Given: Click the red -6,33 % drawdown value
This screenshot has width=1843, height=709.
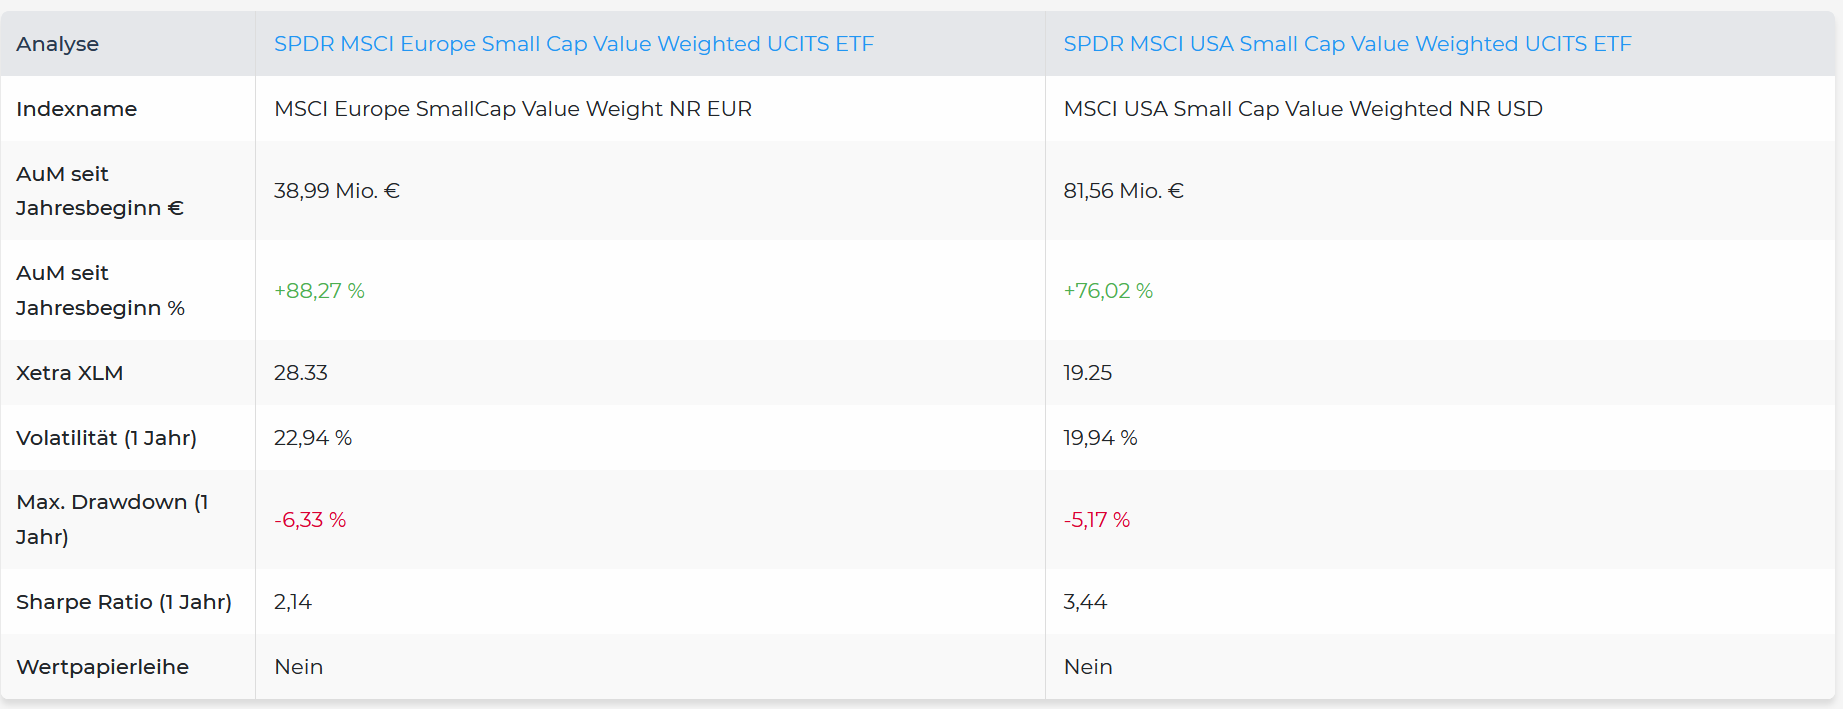Looking at the screenshot, I should (x=310, y=520).
